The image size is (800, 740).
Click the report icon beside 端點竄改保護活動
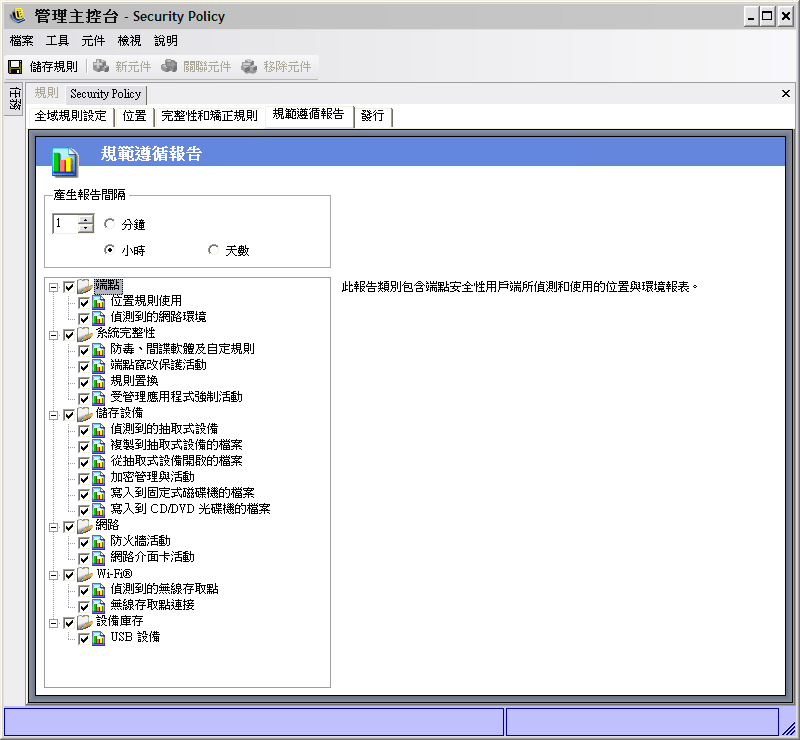99,366
